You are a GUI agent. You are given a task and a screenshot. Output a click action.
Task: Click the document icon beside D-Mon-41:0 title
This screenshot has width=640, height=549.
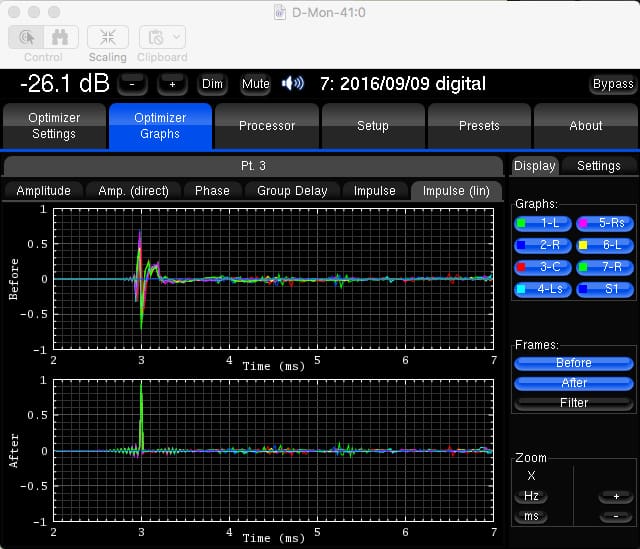point(280,12)
